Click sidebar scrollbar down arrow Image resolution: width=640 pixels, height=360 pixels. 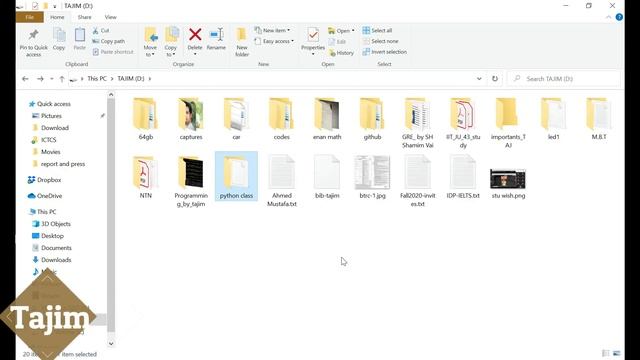[x=111, y=344]
